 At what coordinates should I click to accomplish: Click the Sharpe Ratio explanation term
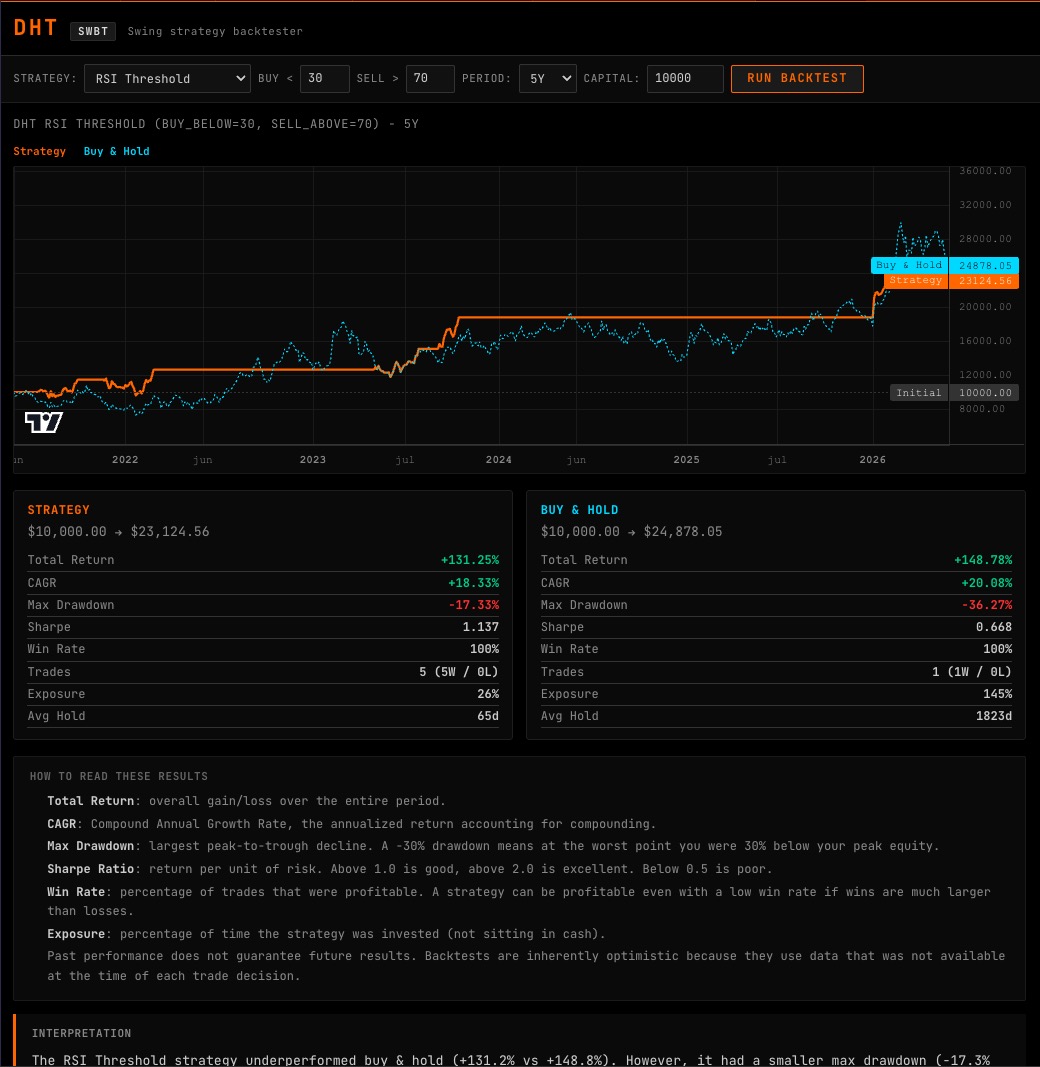click(91, 869)
